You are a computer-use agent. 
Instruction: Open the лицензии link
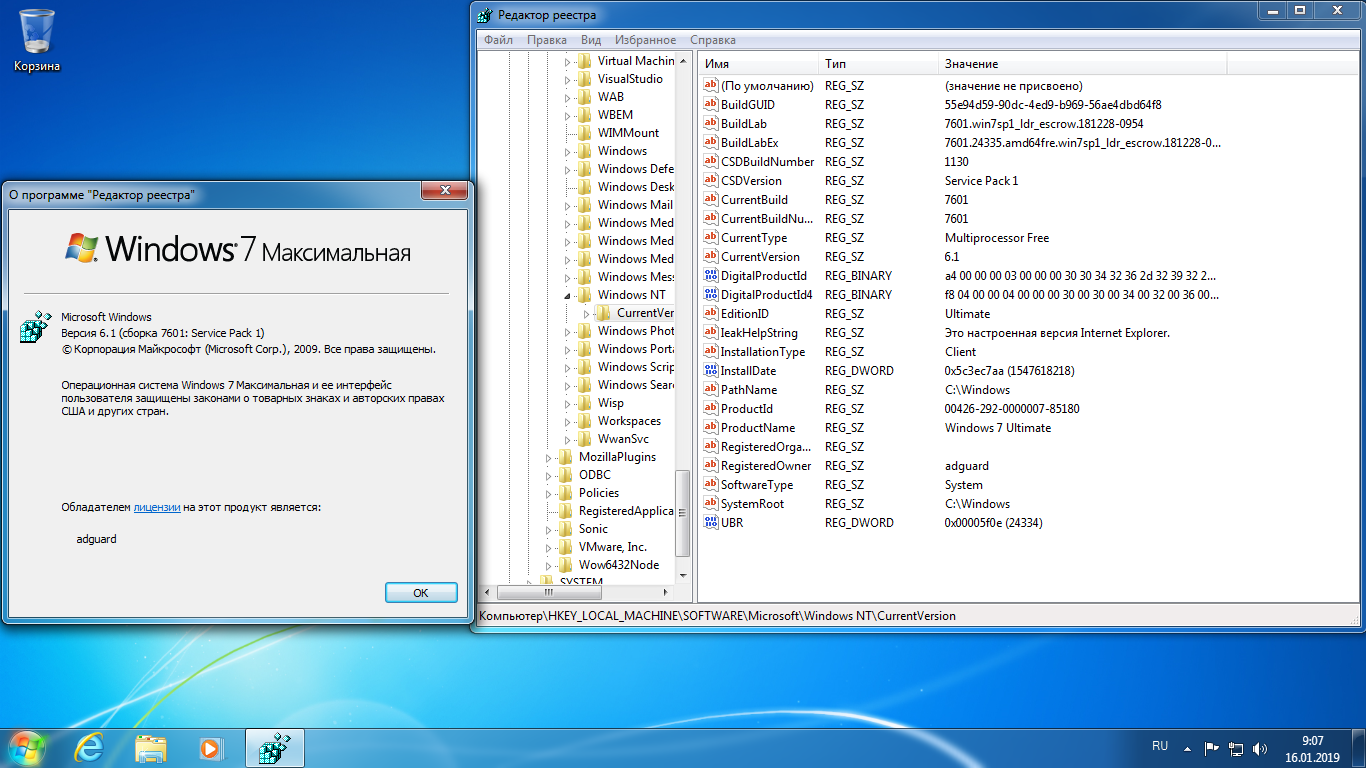157,508
